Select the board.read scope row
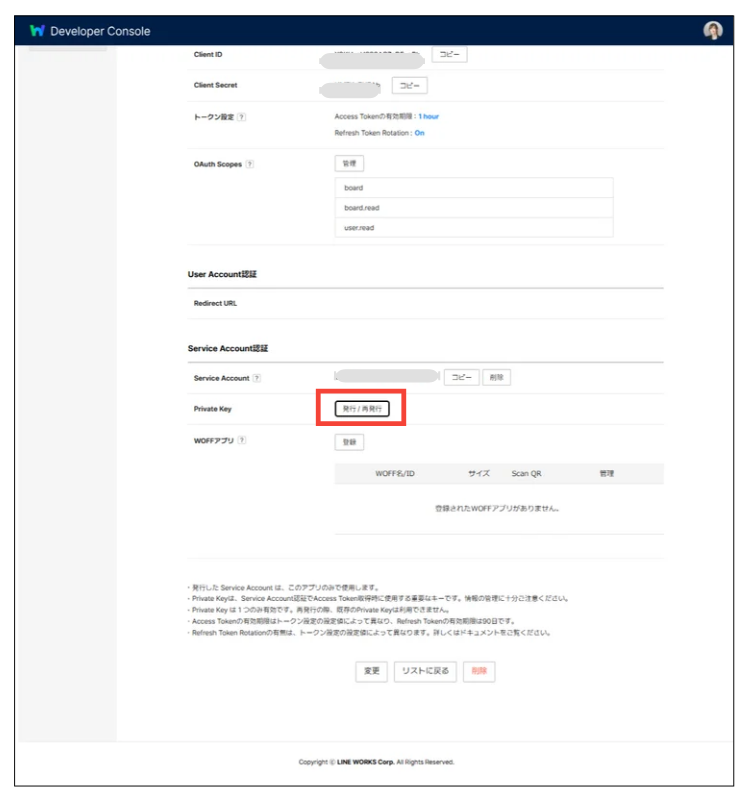 pyautogui.click(x=473, y=208)
